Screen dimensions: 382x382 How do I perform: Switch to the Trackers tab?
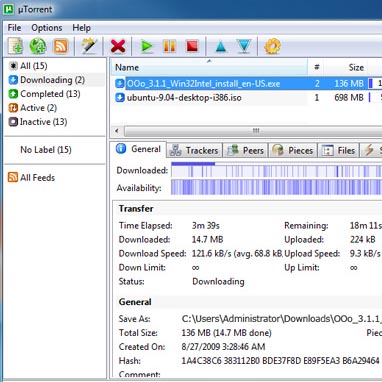(x=194, y=151)
